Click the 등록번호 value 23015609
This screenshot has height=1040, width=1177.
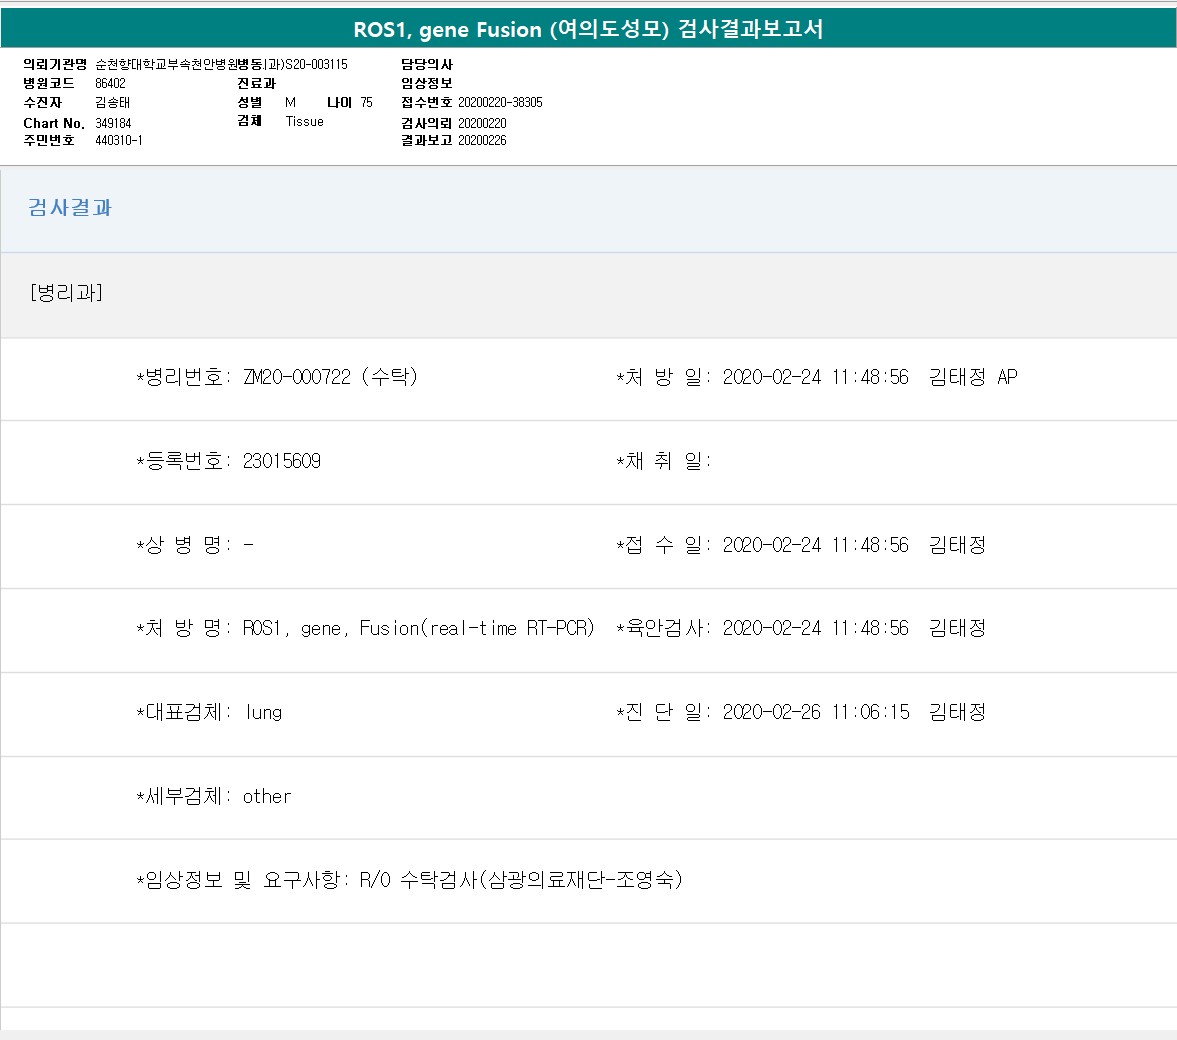click(281, 461)
